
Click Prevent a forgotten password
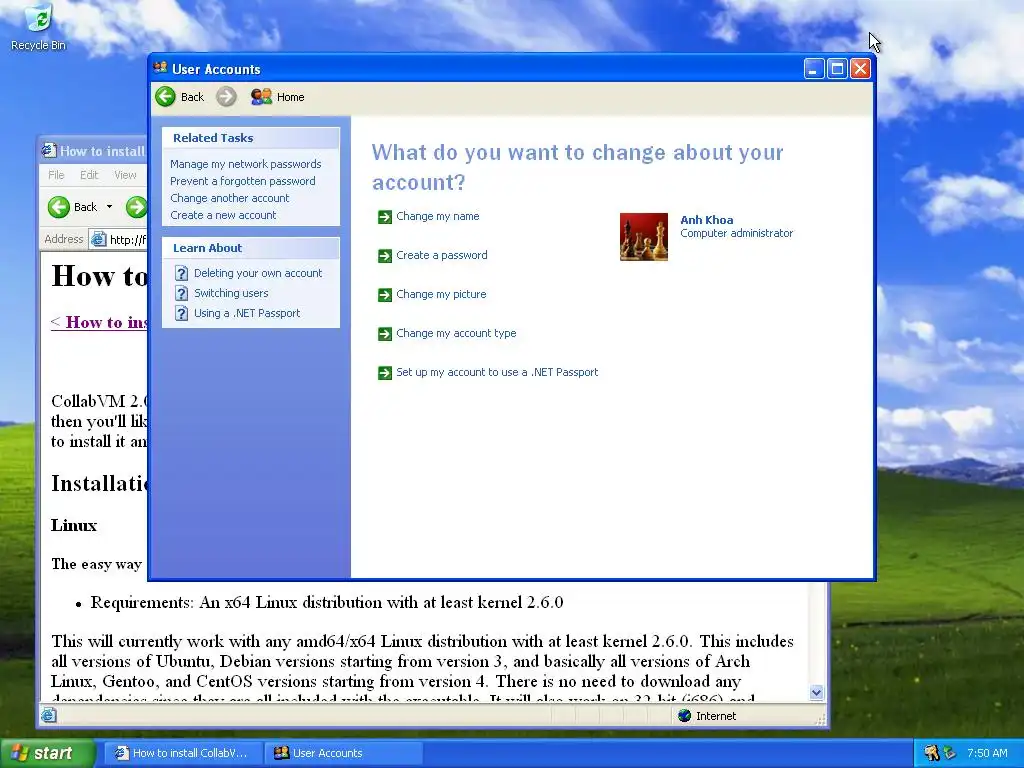click(x=242, y=181)
